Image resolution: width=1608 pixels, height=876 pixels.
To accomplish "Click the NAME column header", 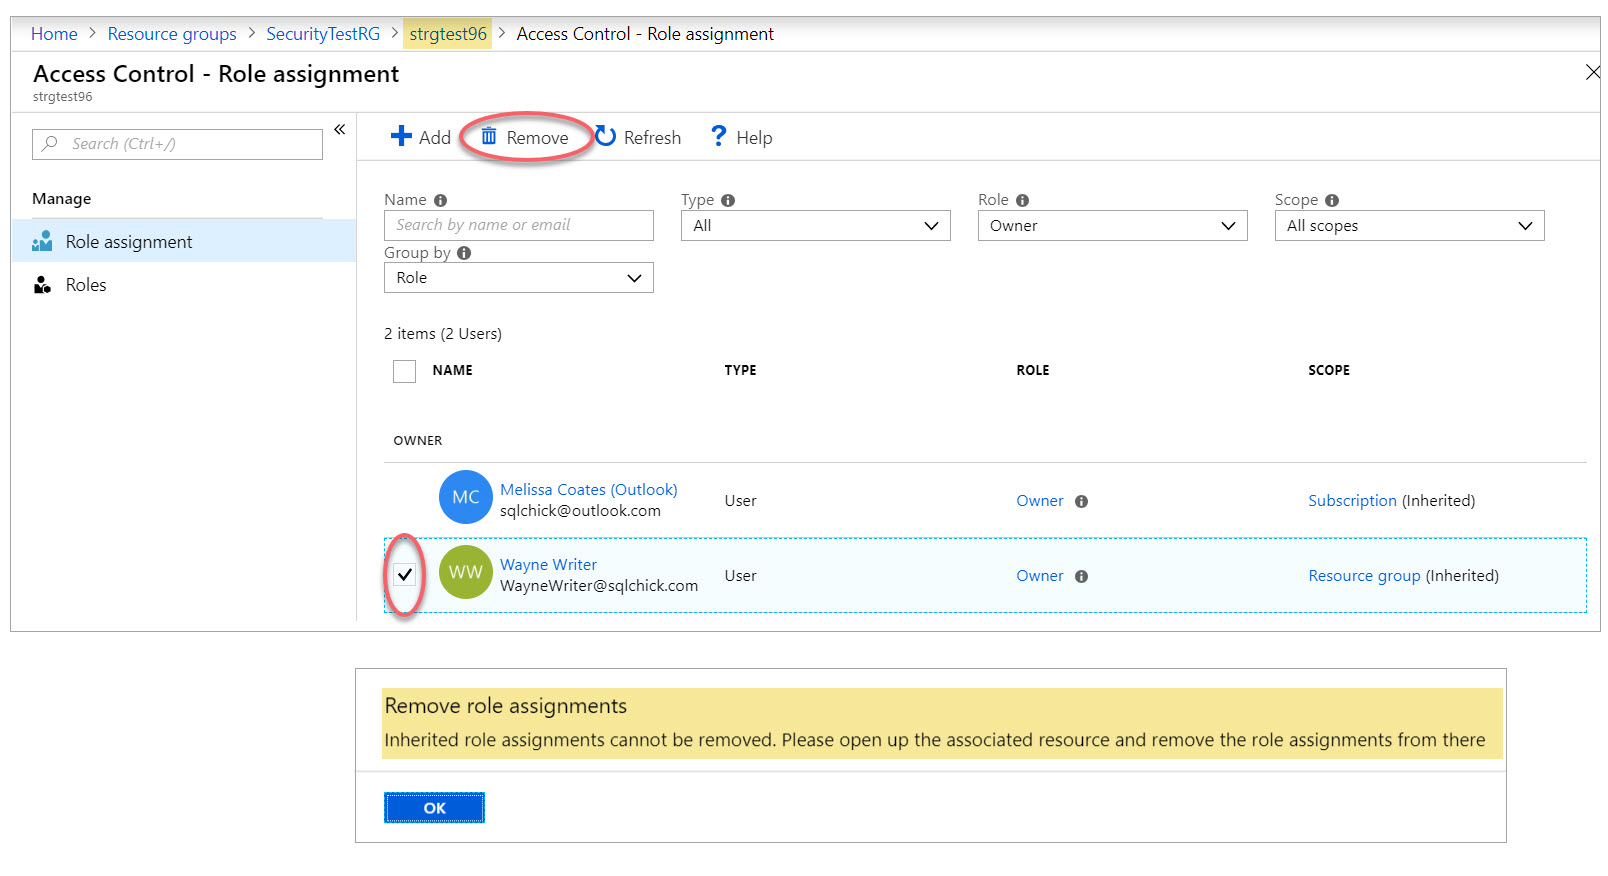I will [452, 370].
